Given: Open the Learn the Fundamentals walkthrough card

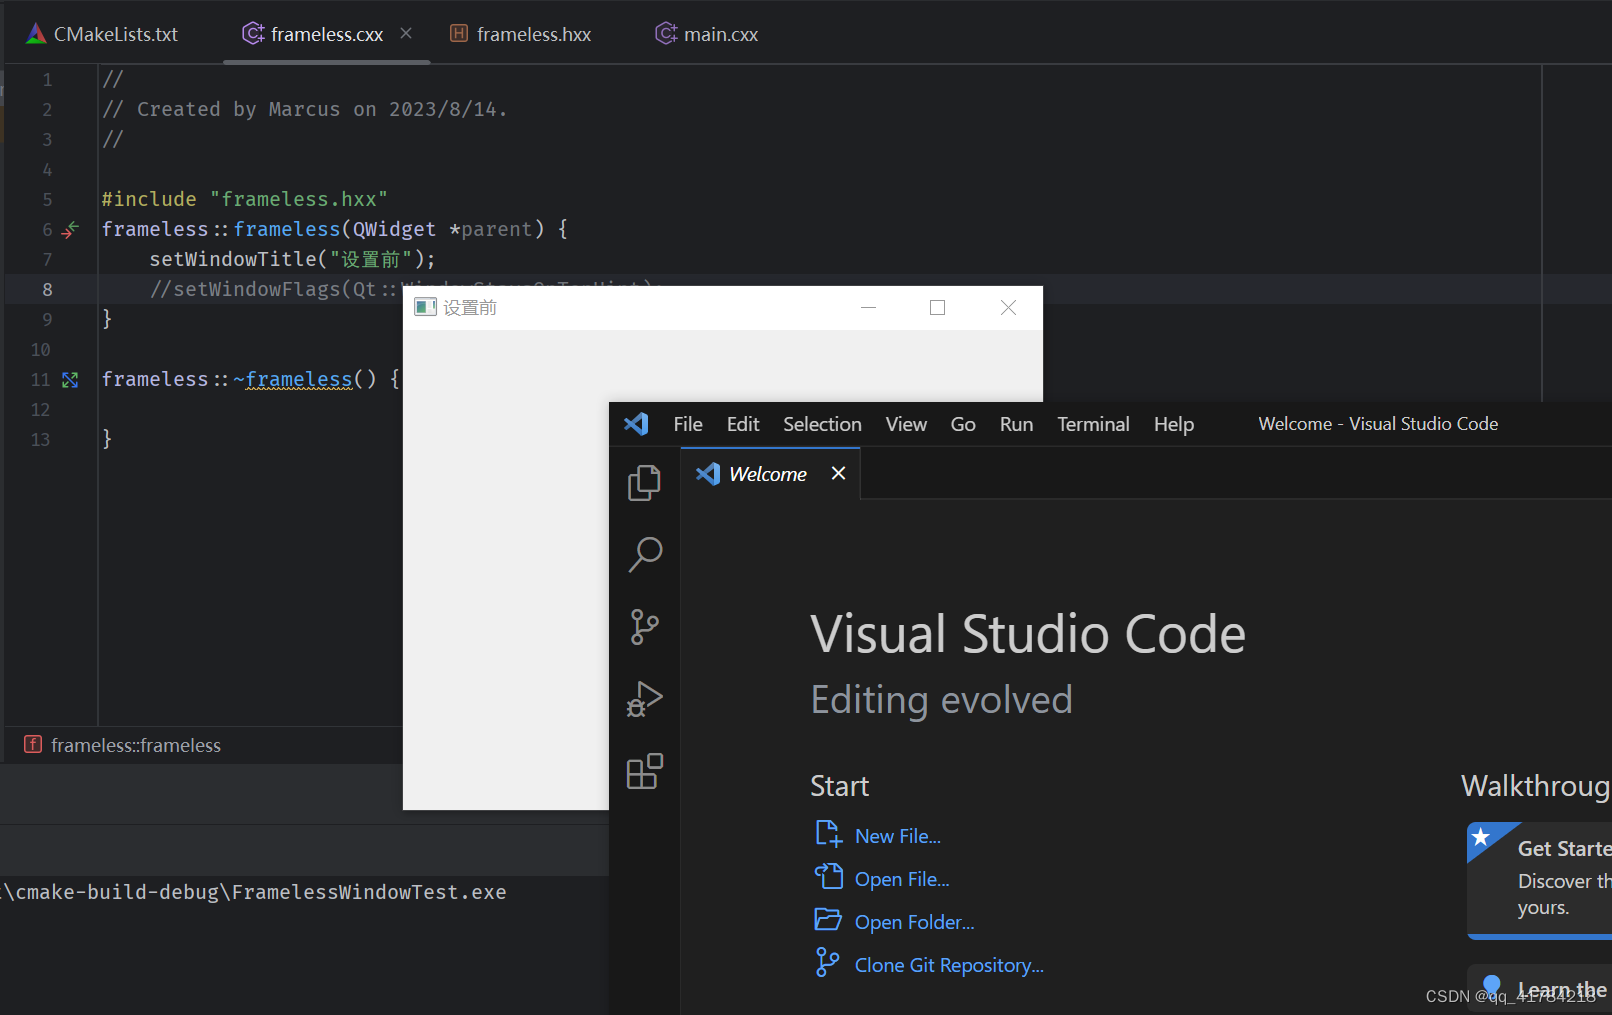Looking at the screenshot, I should coord(1540,989).
